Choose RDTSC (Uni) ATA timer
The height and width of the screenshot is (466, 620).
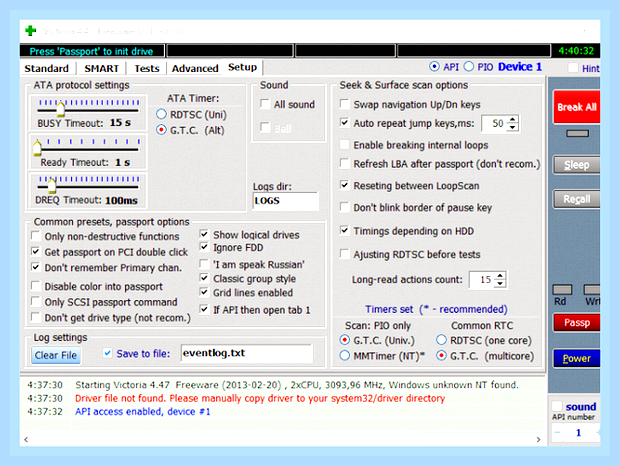[x=161, y=114]
